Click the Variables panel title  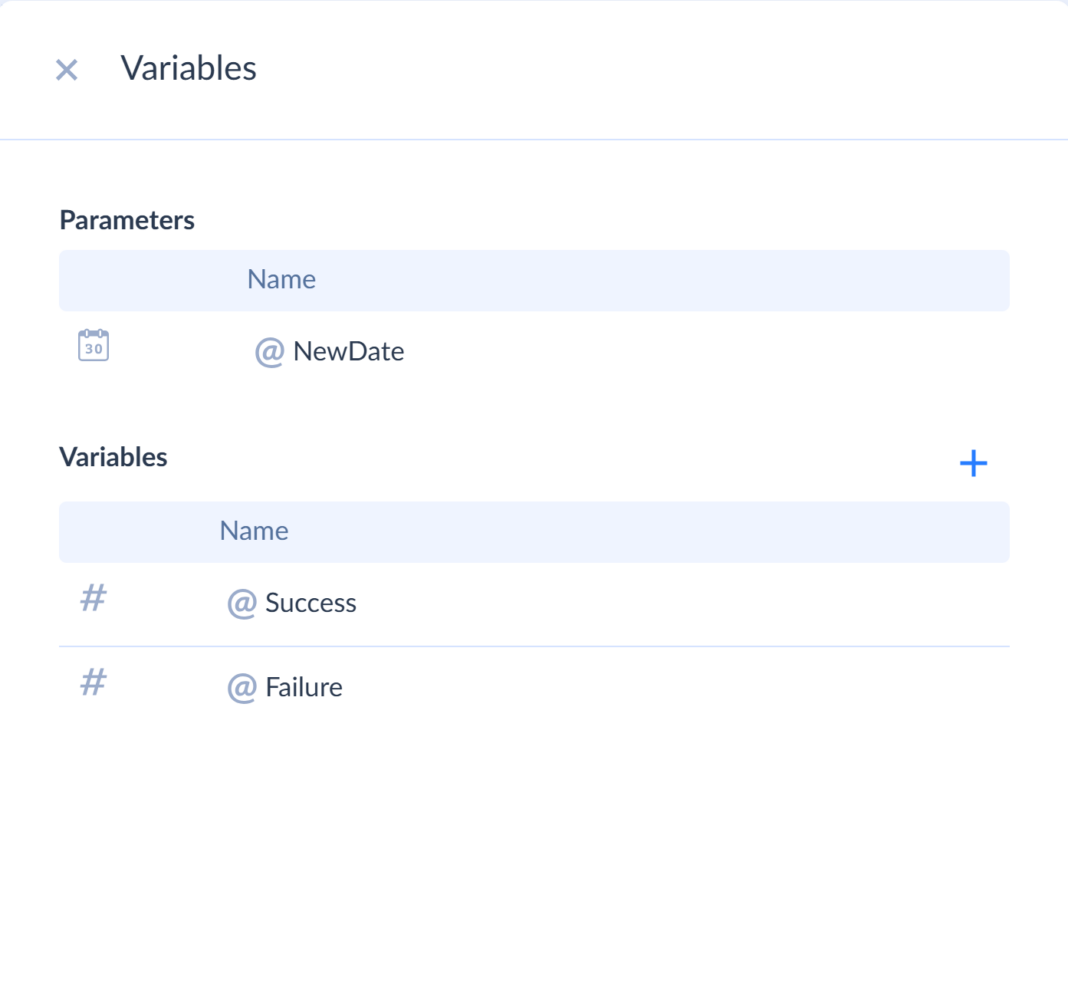coord(188,68)
